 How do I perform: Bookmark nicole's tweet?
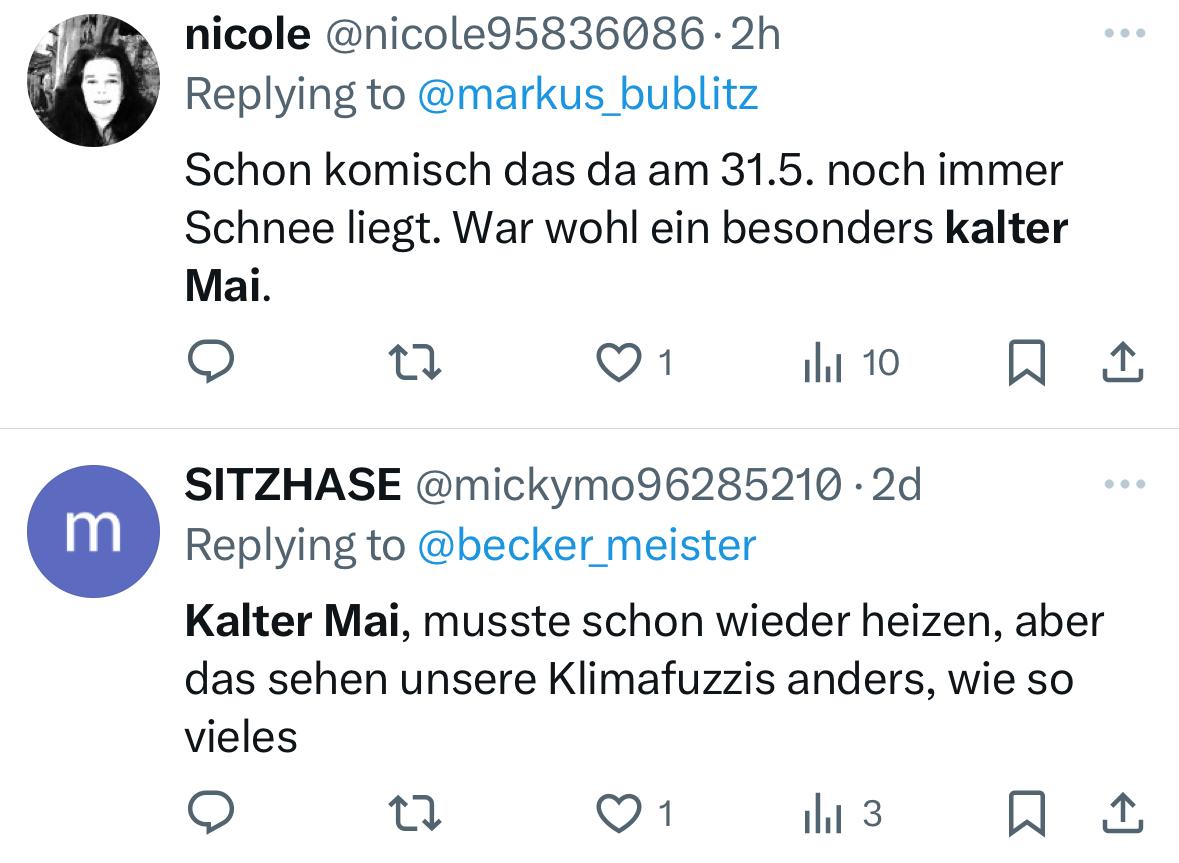tap(1026, 362)
